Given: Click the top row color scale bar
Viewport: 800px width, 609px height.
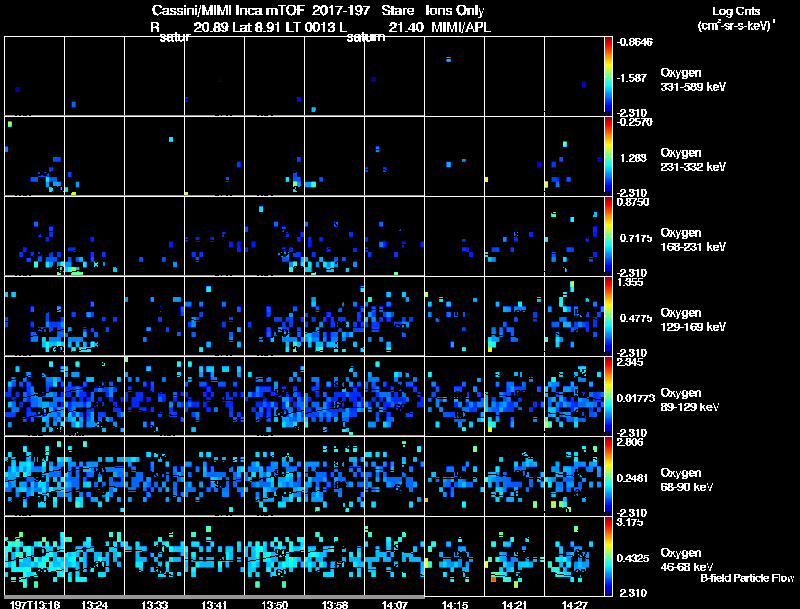Looking at the screenshot, I should pyautogui.click(x=608, y=75).
